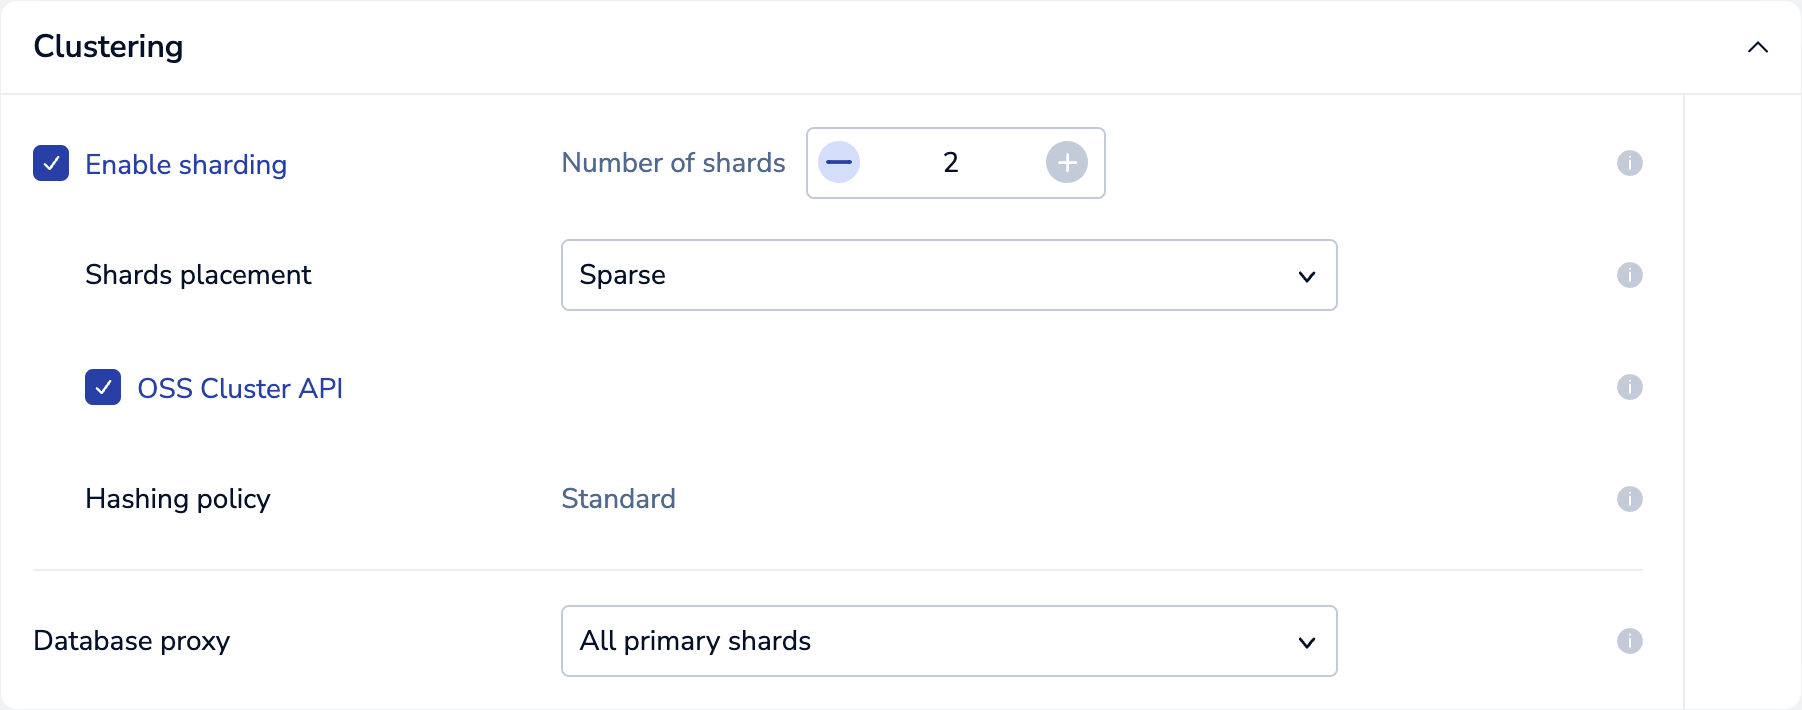This screenshot has width=1802, height=710.
Task: Click info icon beside Shards placement
Action: pos(1629,275)
